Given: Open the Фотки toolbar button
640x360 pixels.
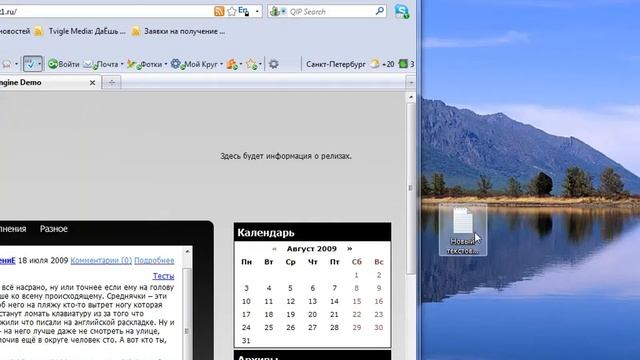Looking at the screenshot, I should pos(144,64).
